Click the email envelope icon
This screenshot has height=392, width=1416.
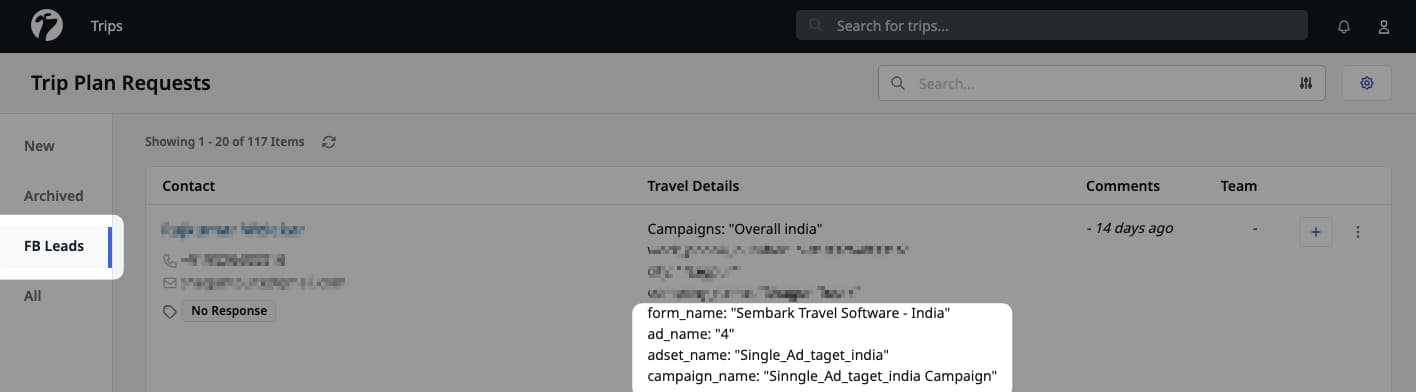[169, 283]
